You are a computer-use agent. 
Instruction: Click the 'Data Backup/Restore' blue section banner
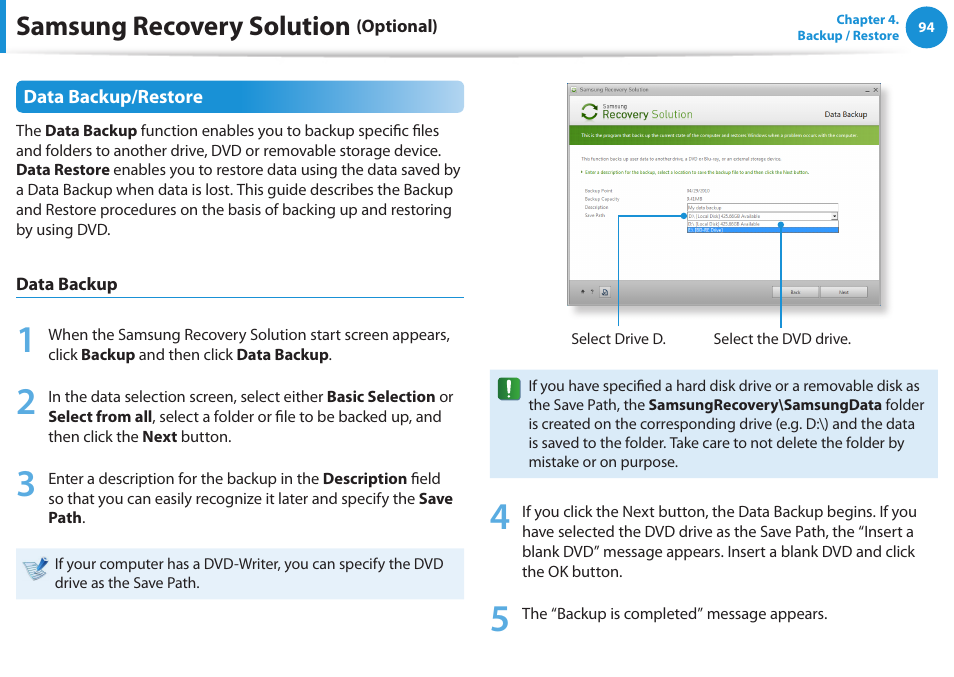(x=240, y=97)
